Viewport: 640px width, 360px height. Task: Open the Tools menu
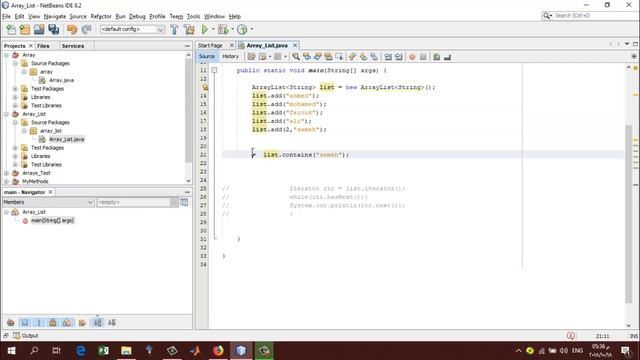pos(193,16)
